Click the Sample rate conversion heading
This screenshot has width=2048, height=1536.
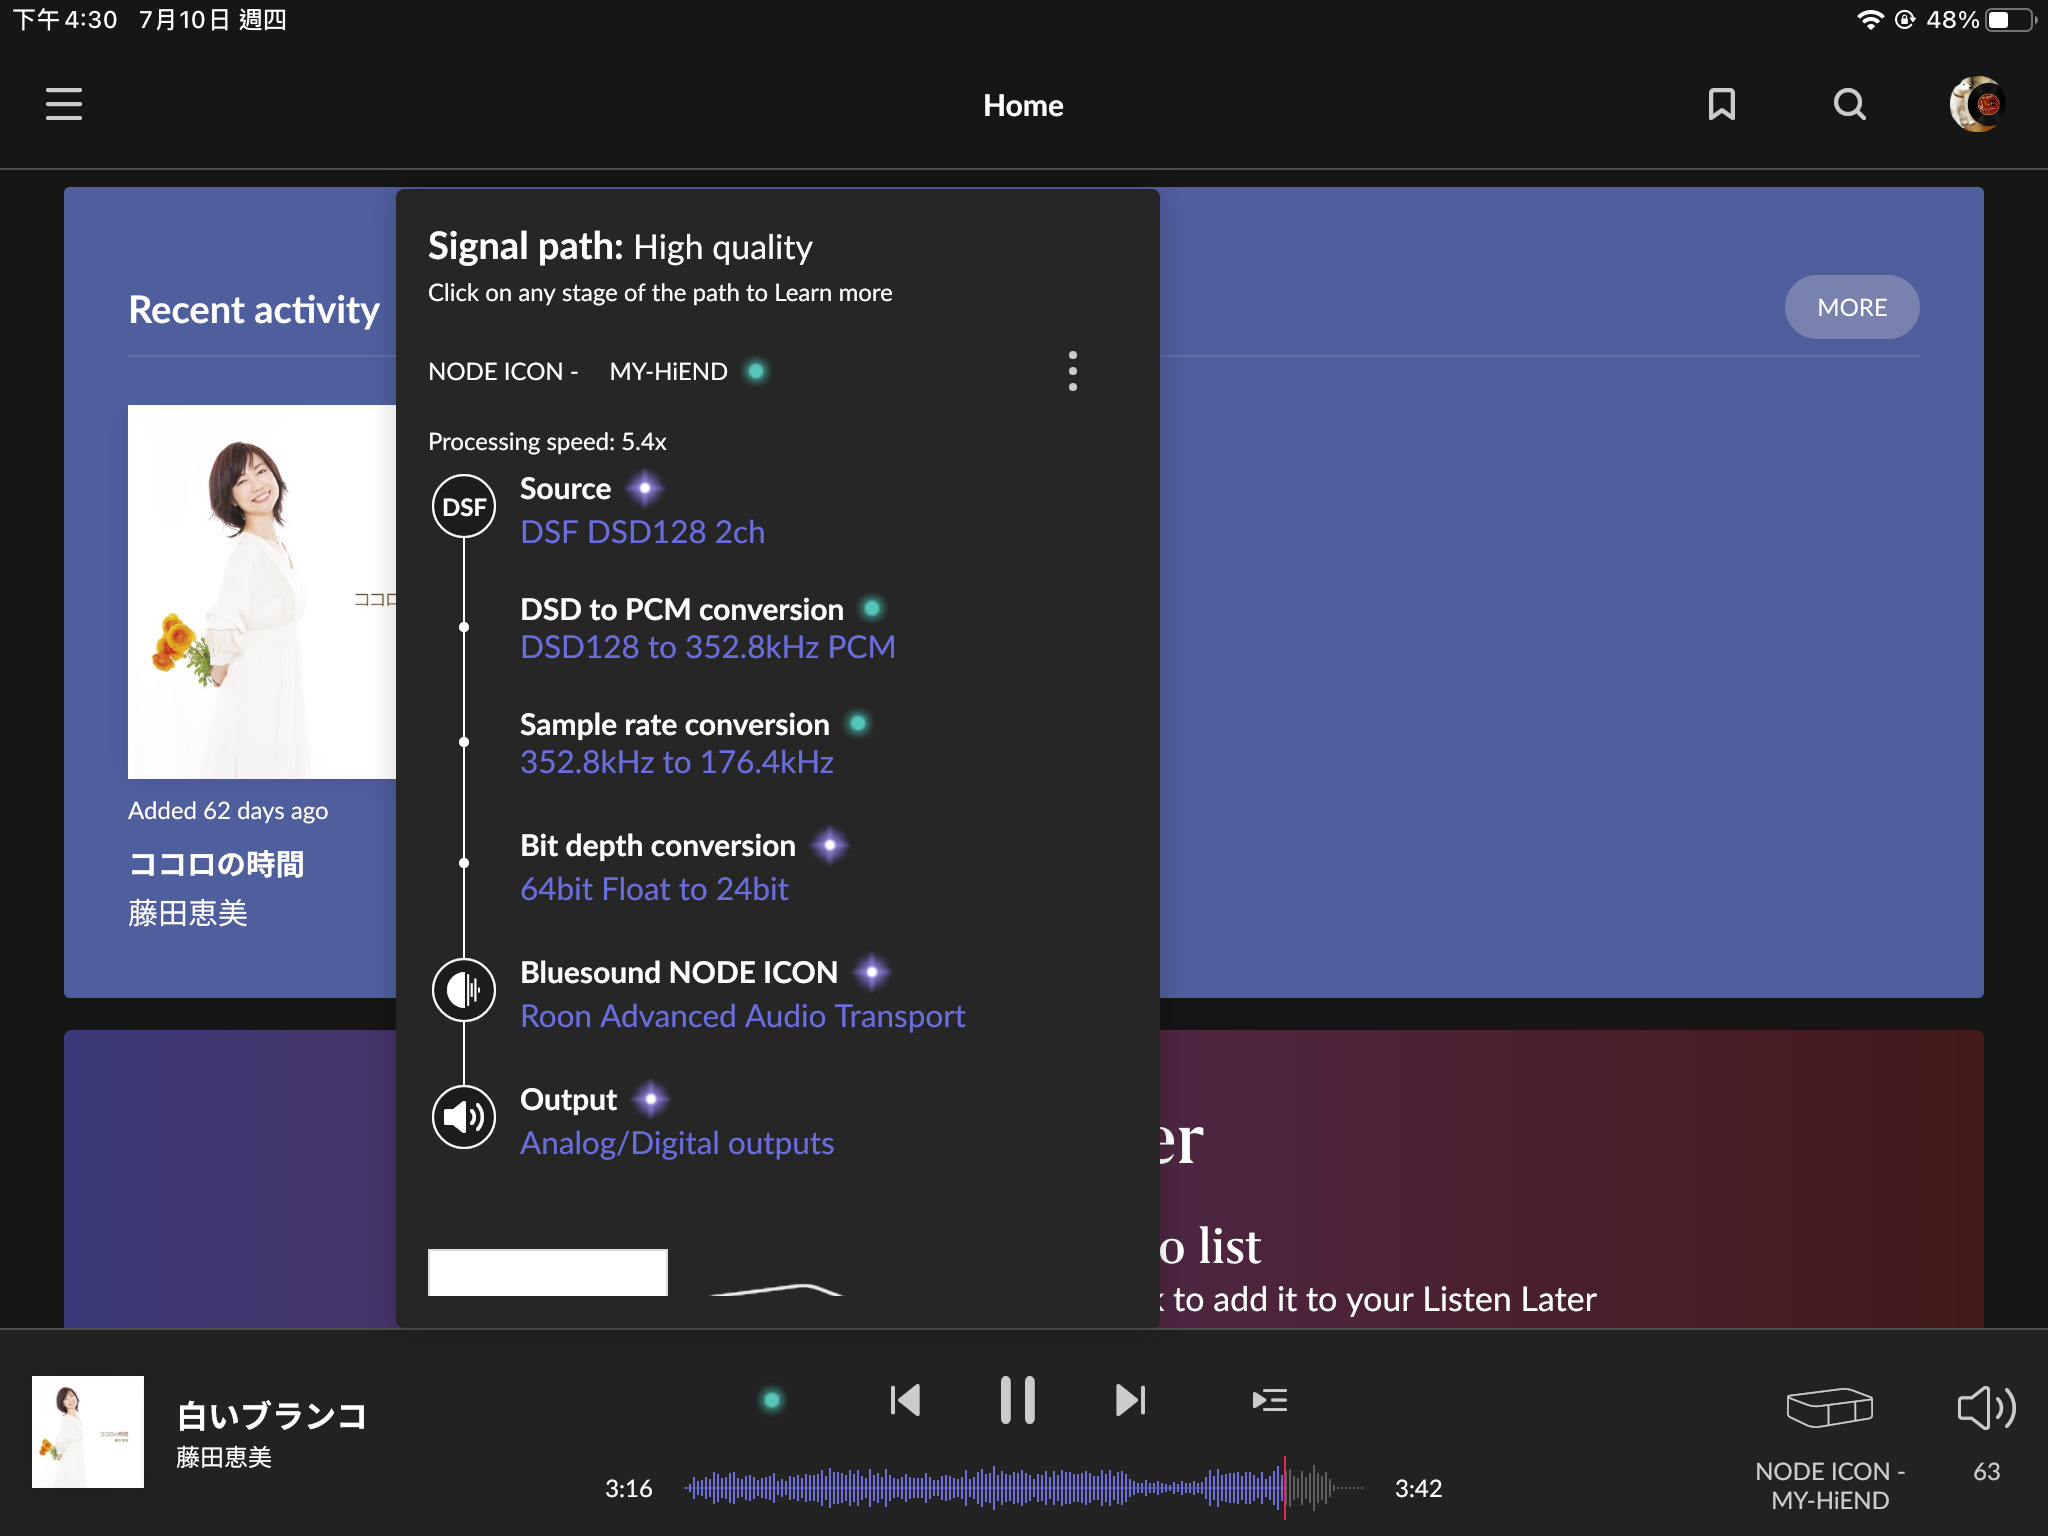pos(674,724)
